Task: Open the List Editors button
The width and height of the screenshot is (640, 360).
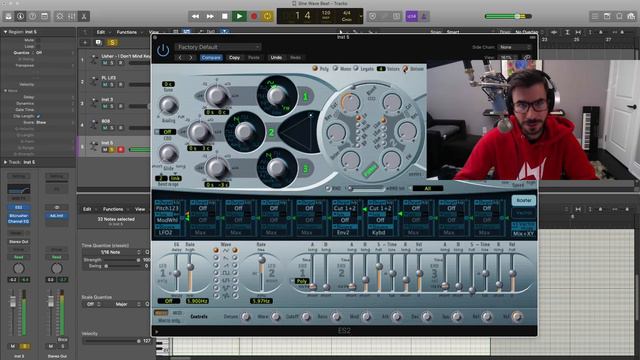Action: tap(595, 16)
